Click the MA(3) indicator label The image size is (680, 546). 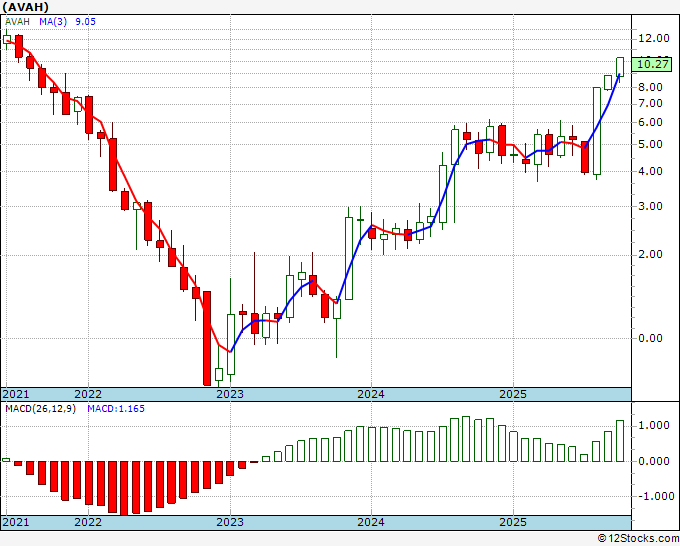click(53, 21)
